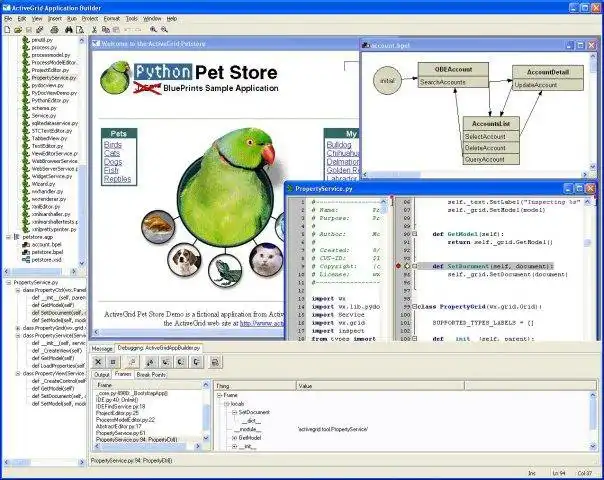Click the fish thumbnail in Pet Store page
Viewport: 604px width, 480px height.
click(158, 227)
